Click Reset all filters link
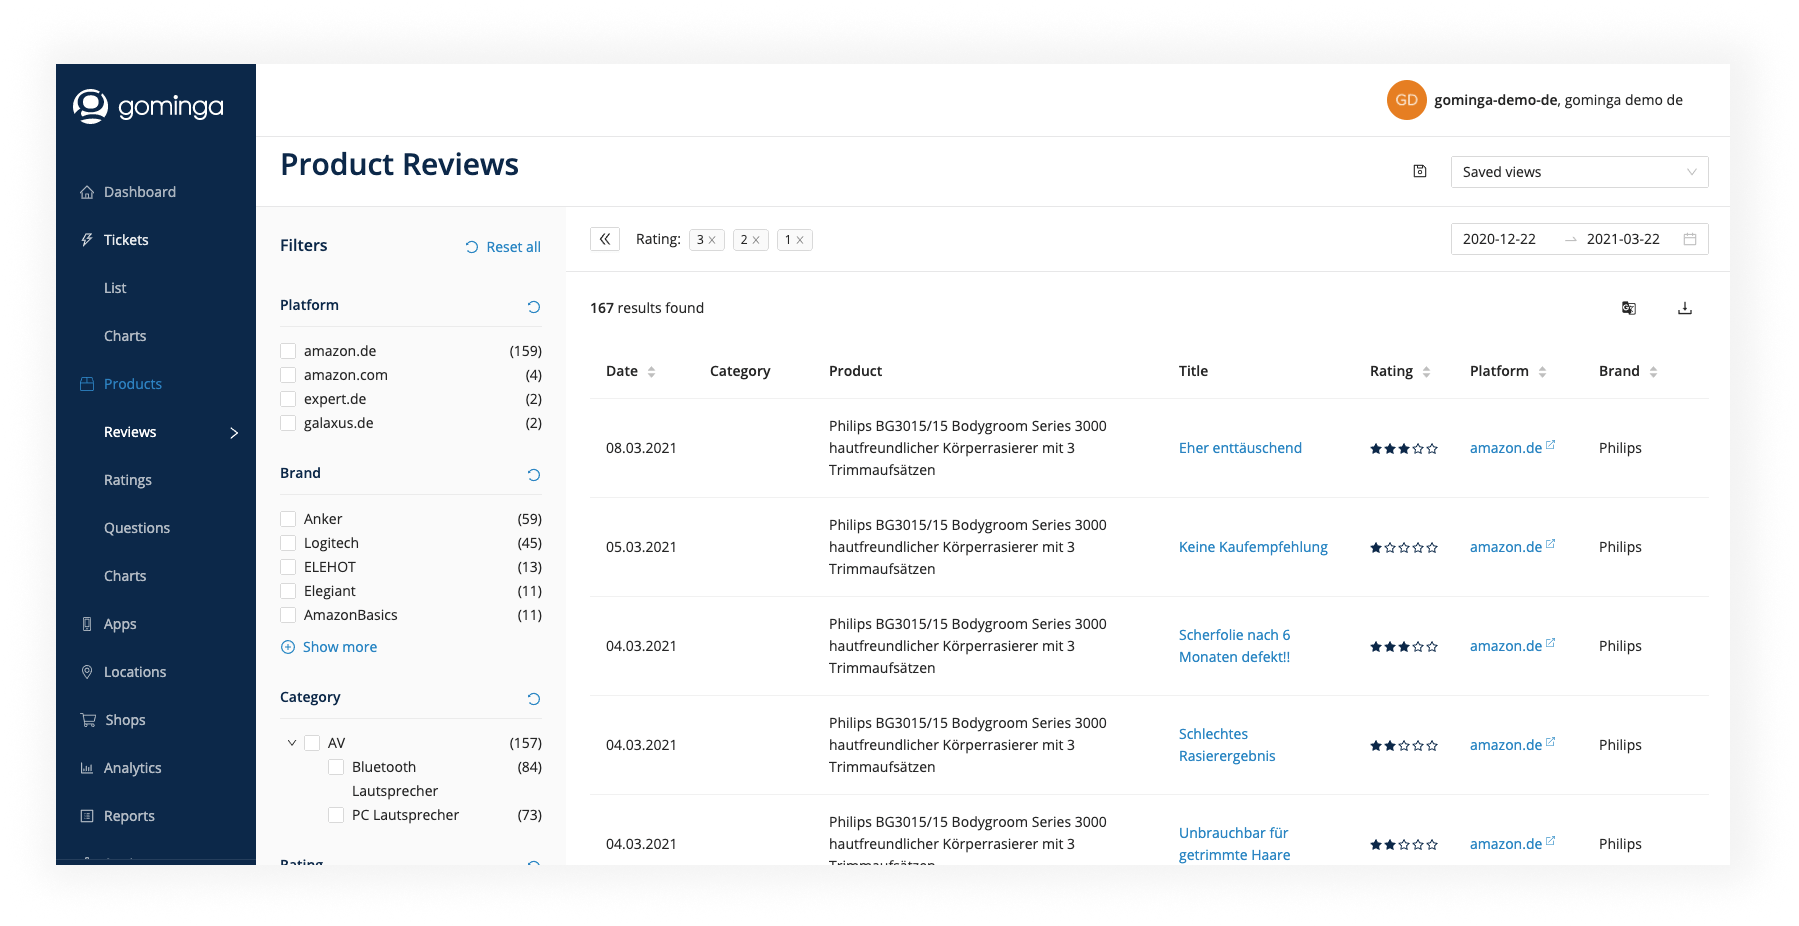 tap(503, 247)
